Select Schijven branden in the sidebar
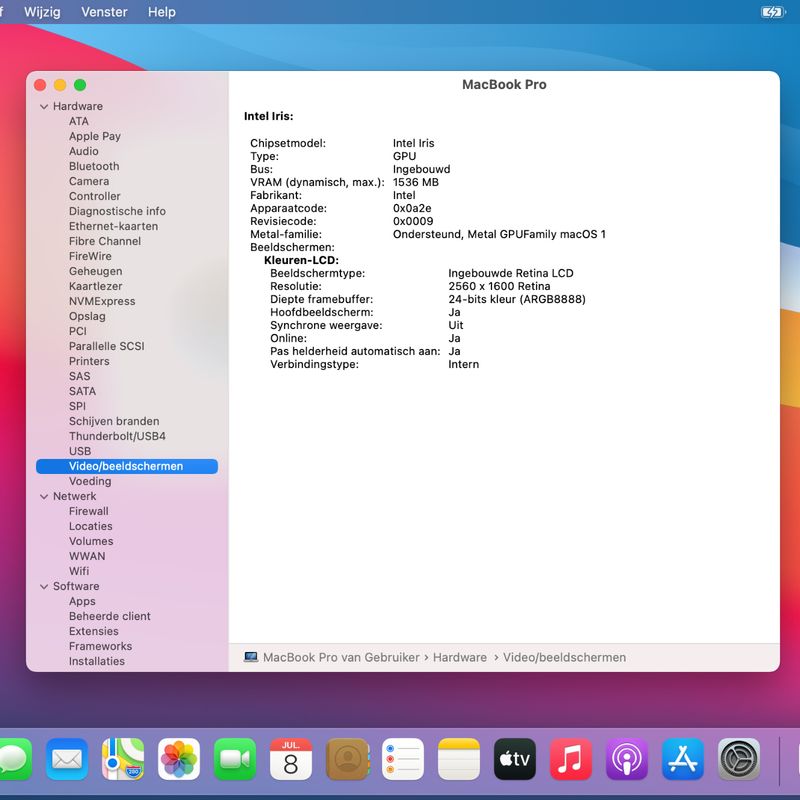 click(114, 421)
